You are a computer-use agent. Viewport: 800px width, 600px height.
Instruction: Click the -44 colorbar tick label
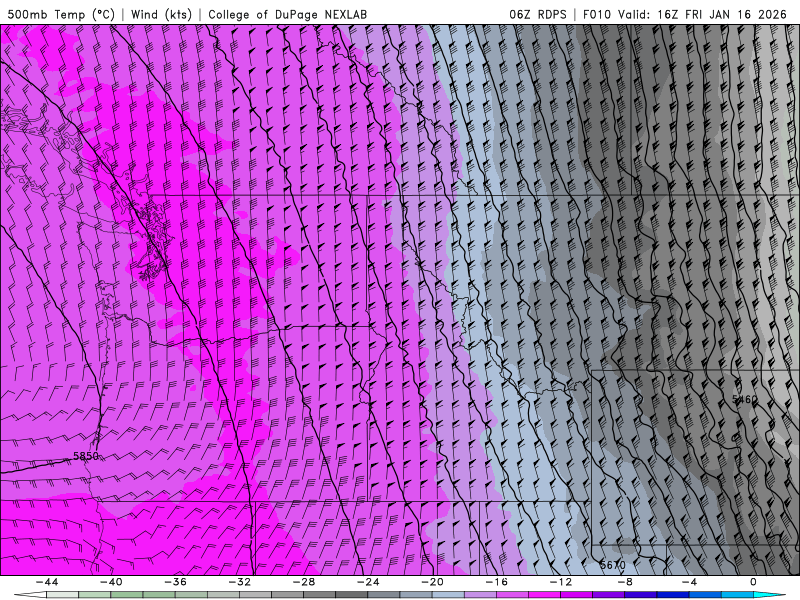click(47, 582)
